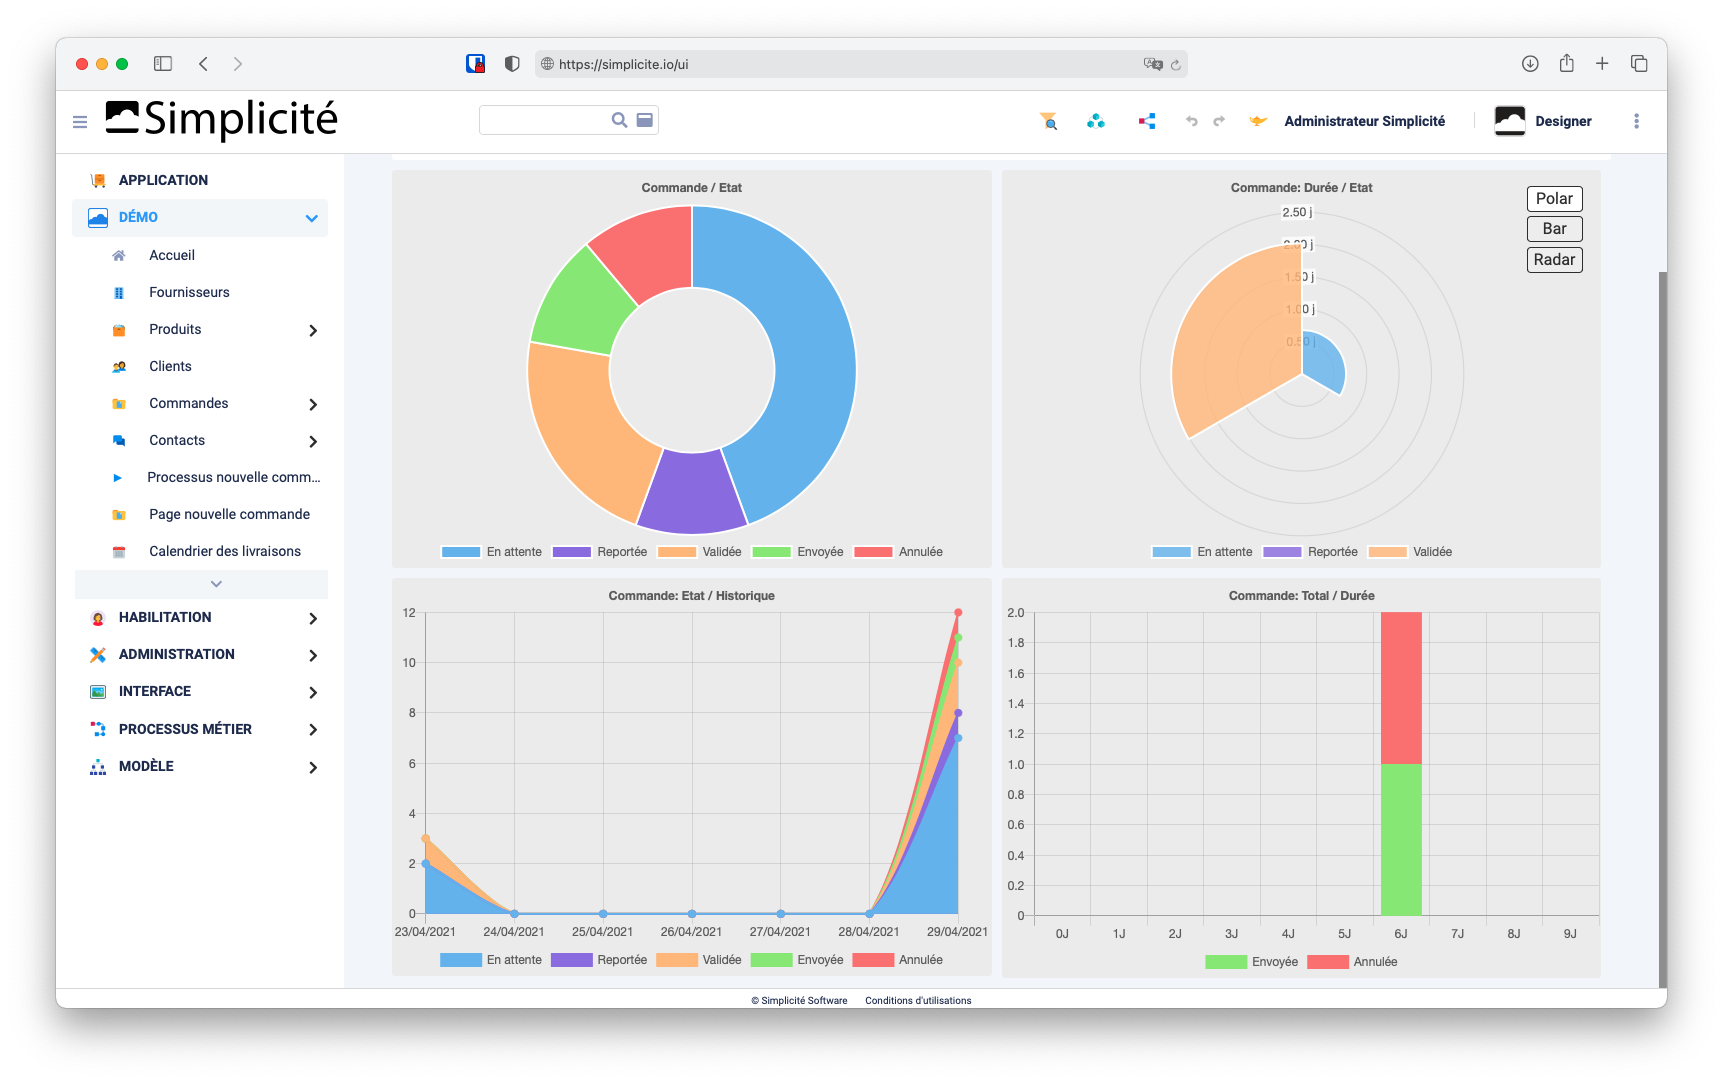Toggle Reportée in donut chart legend
The width and height of the screenshot is (1723, 1082).
(600, 552)
